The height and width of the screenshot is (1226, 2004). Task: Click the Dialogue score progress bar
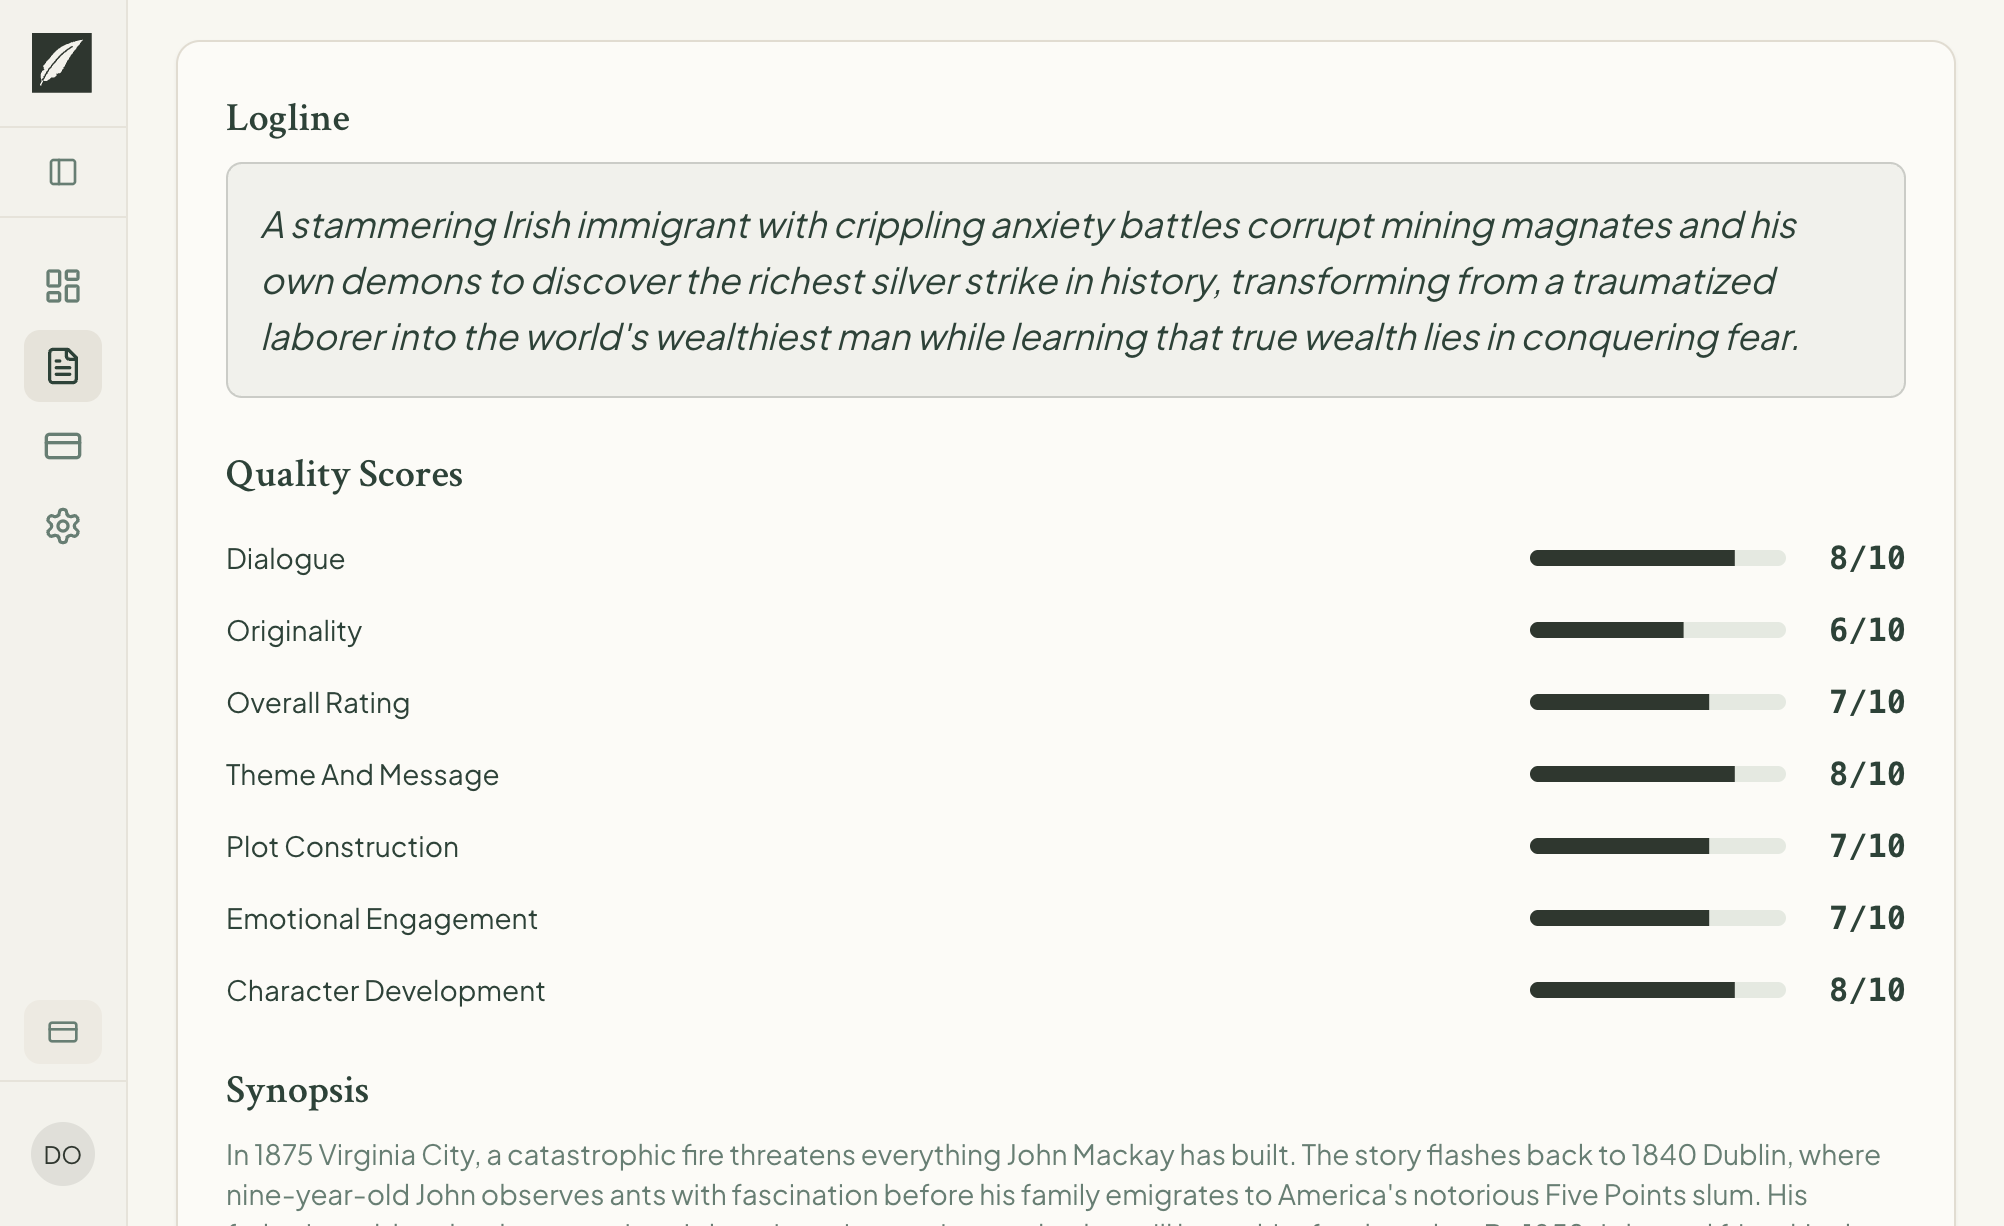pos(1656,558)
